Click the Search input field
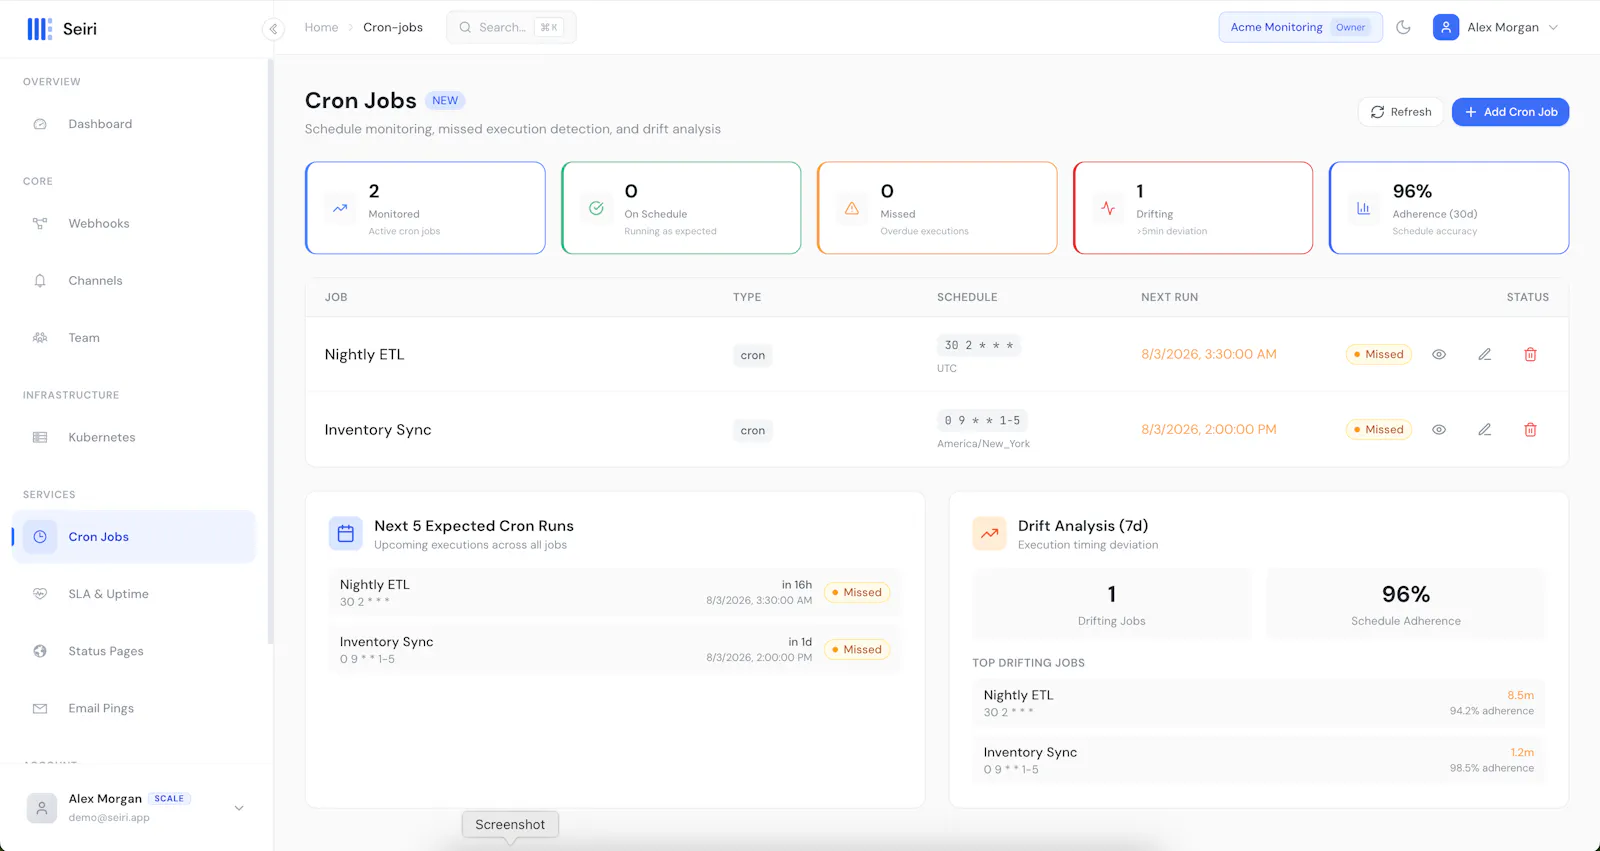1600x851 pixels. [511, 28]
